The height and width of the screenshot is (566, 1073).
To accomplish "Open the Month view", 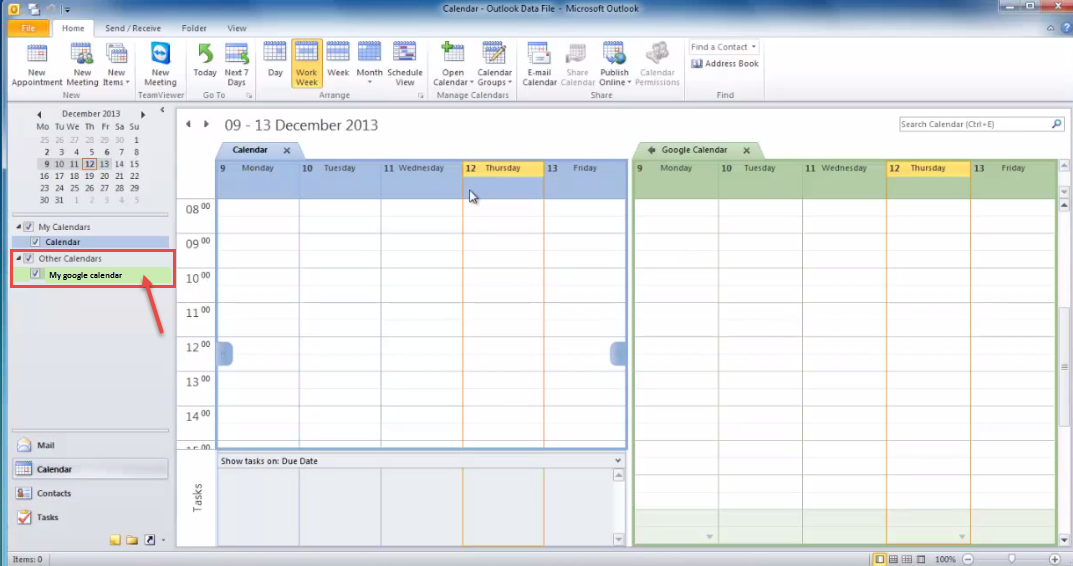I will tap(370, 64).
